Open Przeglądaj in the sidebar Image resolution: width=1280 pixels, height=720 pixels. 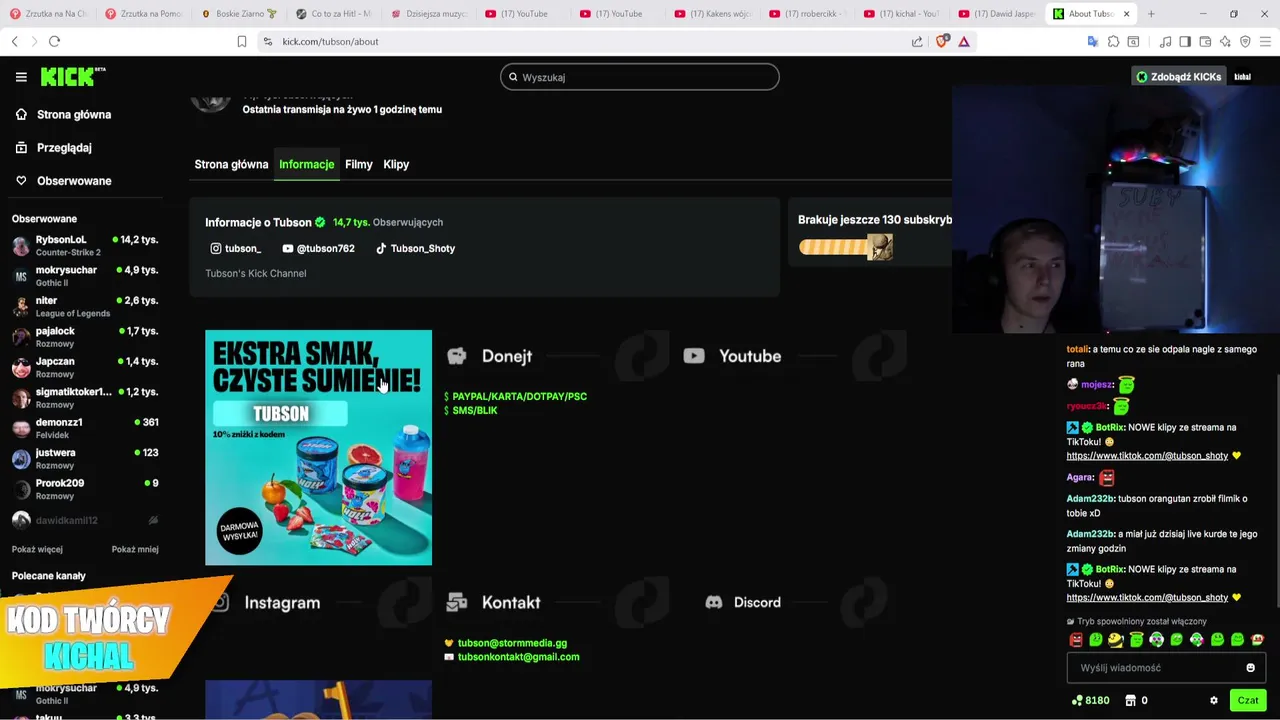(x=54, y=148)
